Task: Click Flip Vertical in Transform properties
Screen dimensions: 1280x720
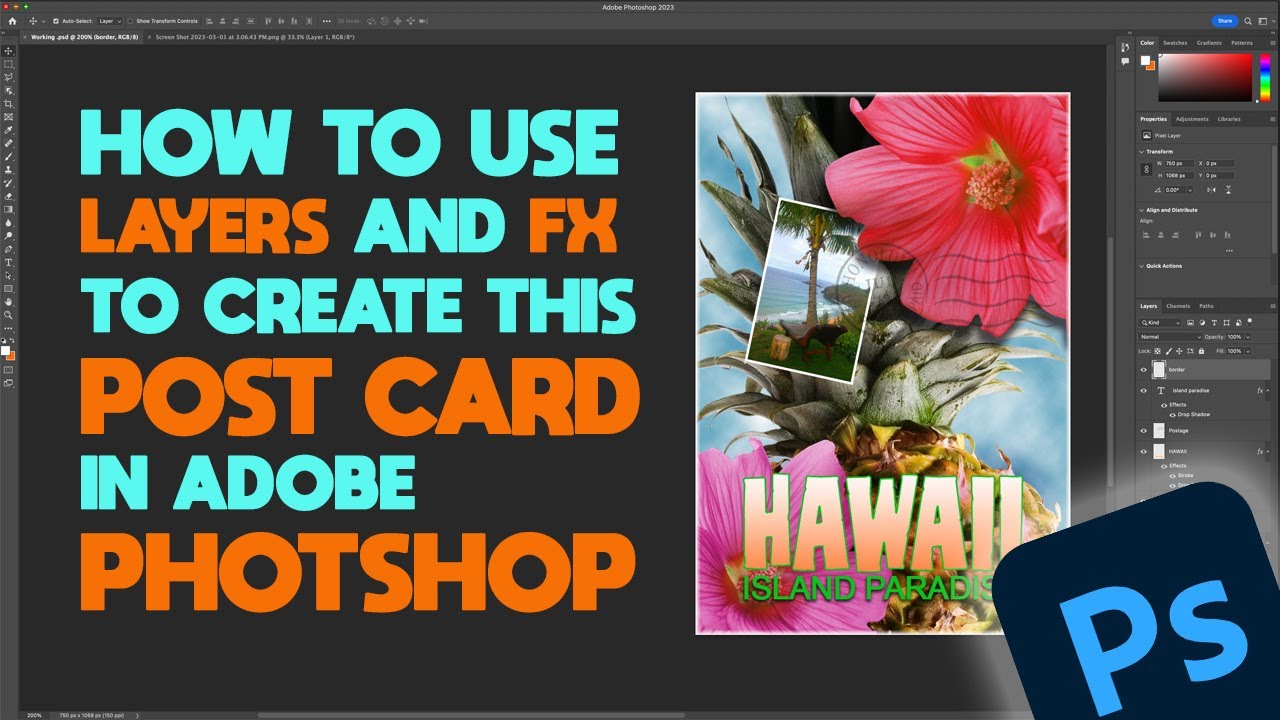Action: 1228,190
